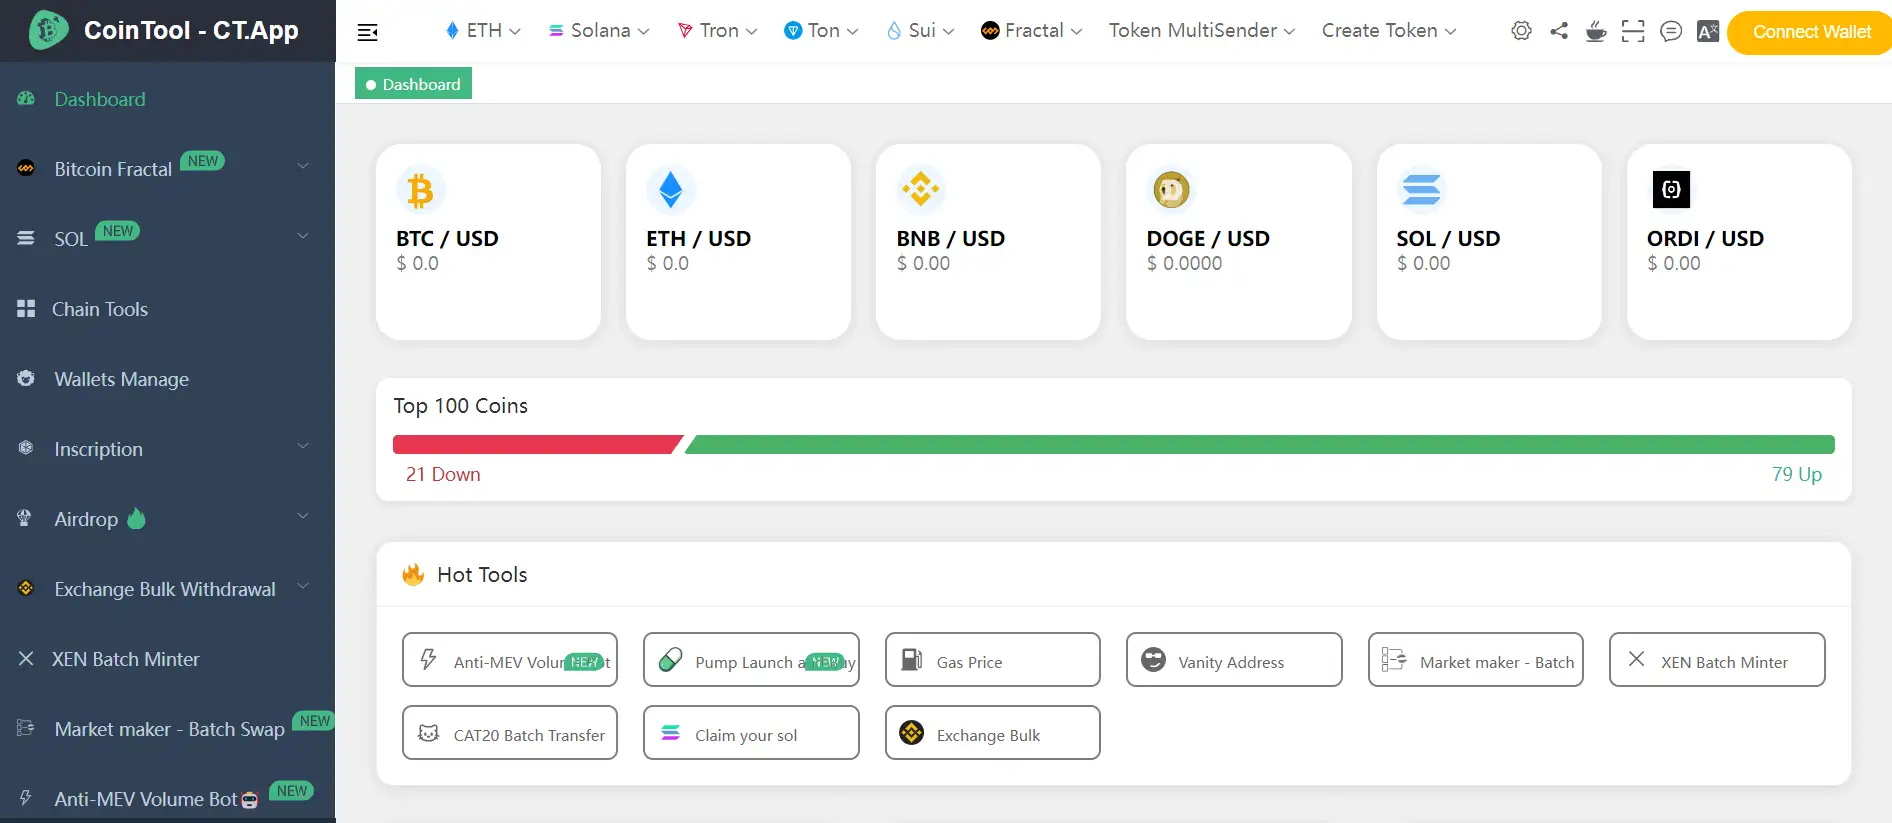Click the share icon in header
The height and width of the screenshot is (823, 1892).
[1558, 31]
